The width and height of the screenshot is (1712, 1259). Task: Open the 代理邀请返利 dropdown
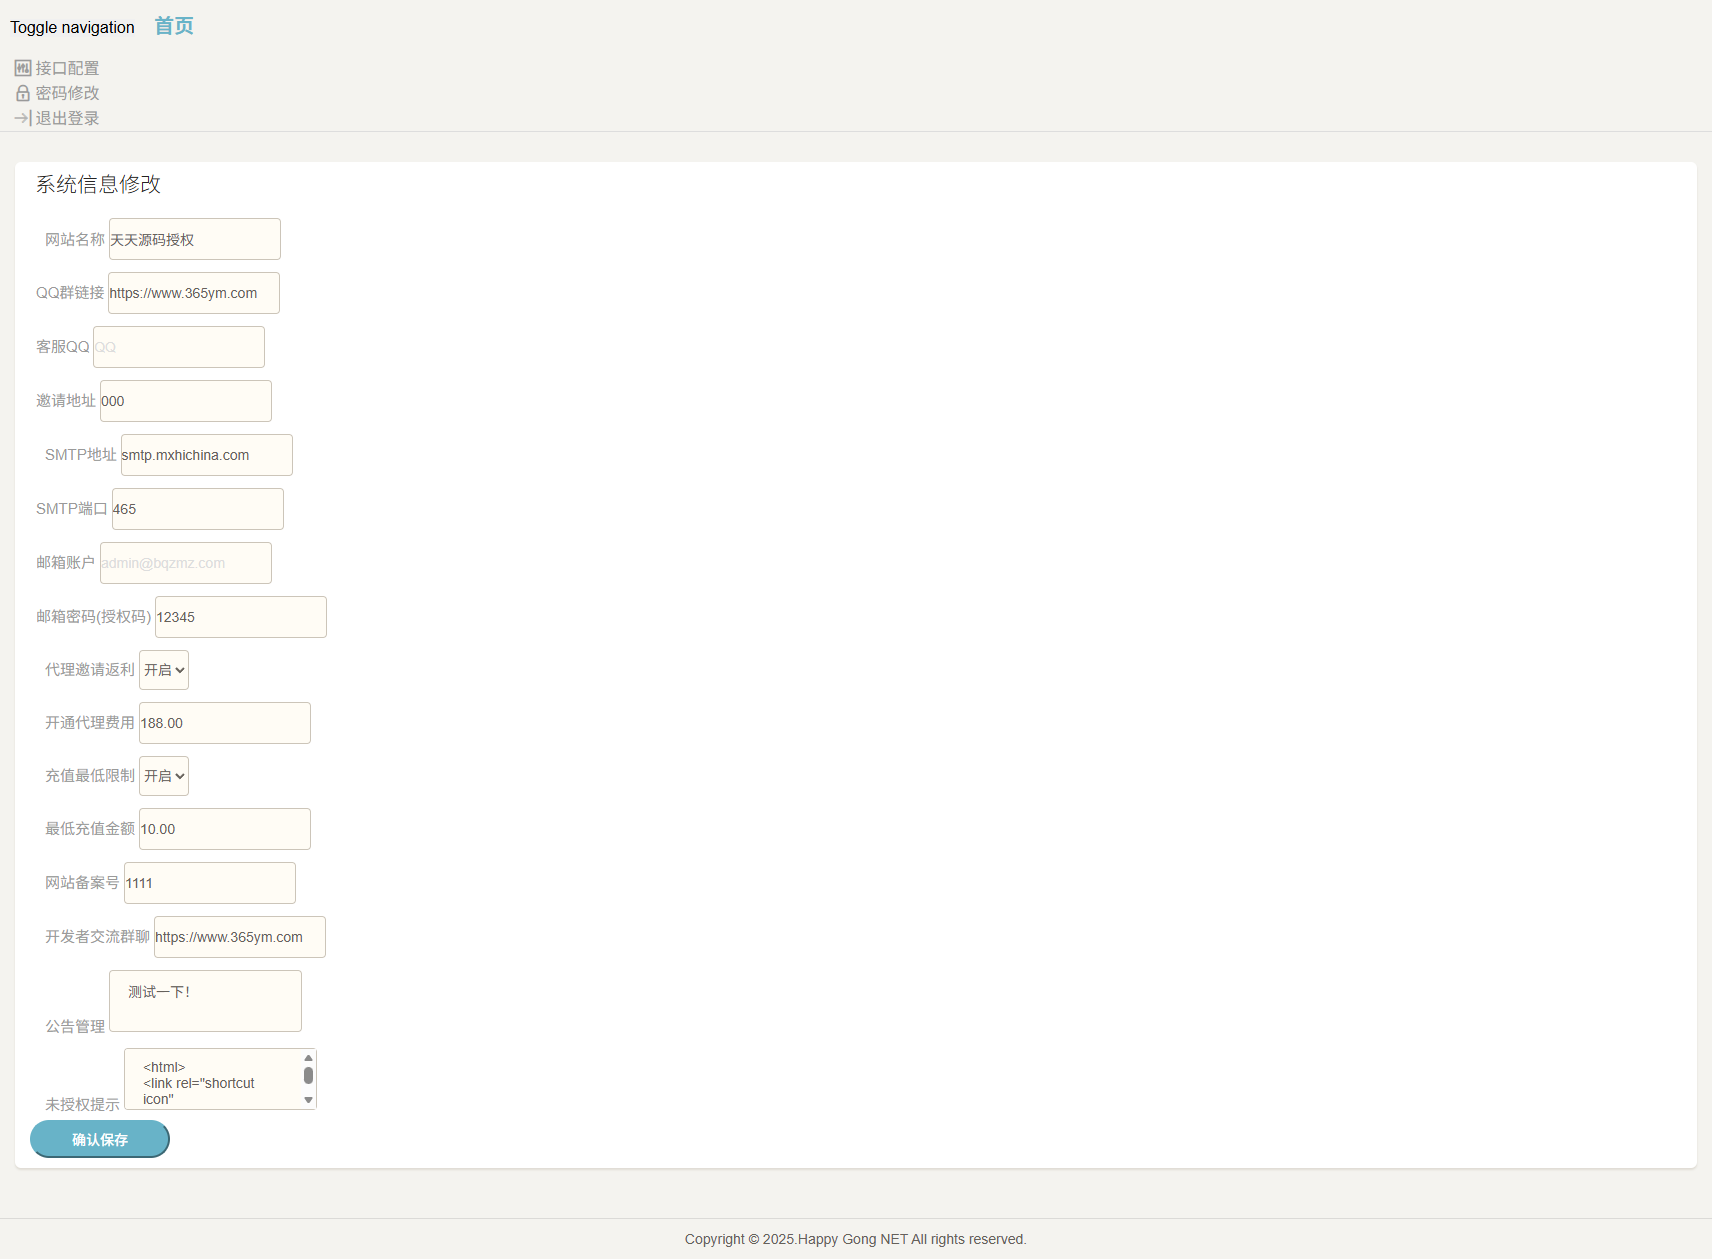click(164, 670)
